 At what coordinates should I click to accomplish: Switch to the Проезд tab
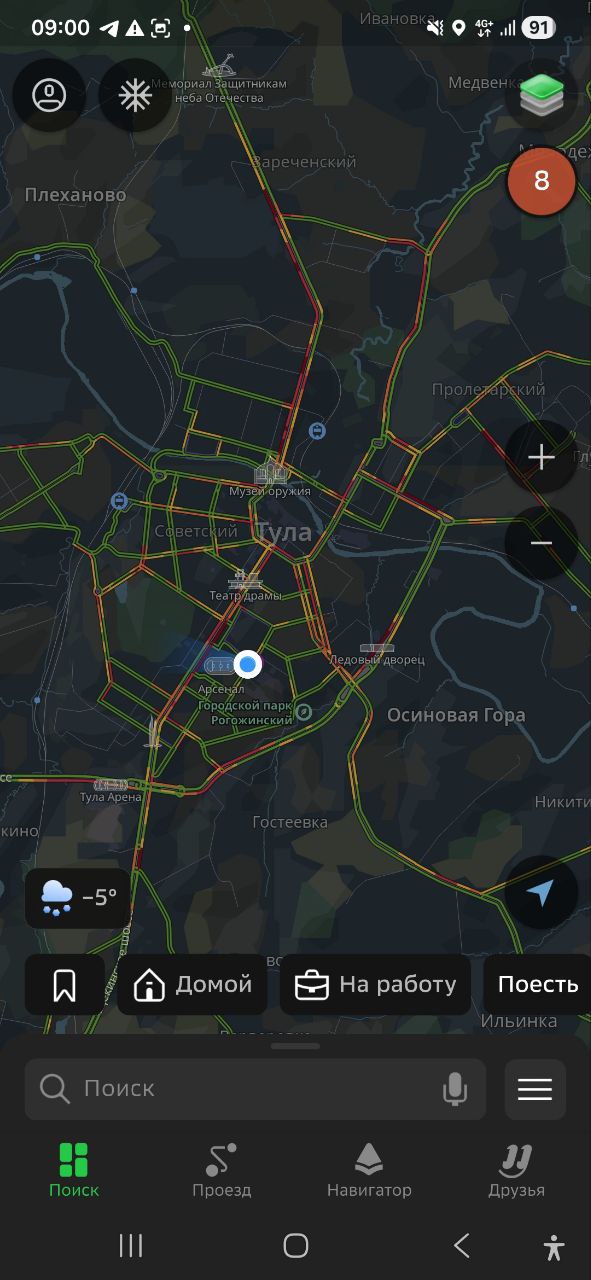[x=222, y=1171]
